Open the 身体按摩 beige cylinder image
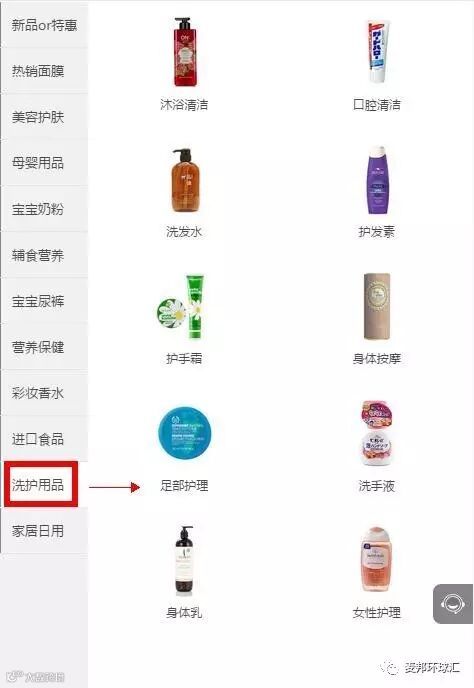474x688 pixels. pos(377,307)
